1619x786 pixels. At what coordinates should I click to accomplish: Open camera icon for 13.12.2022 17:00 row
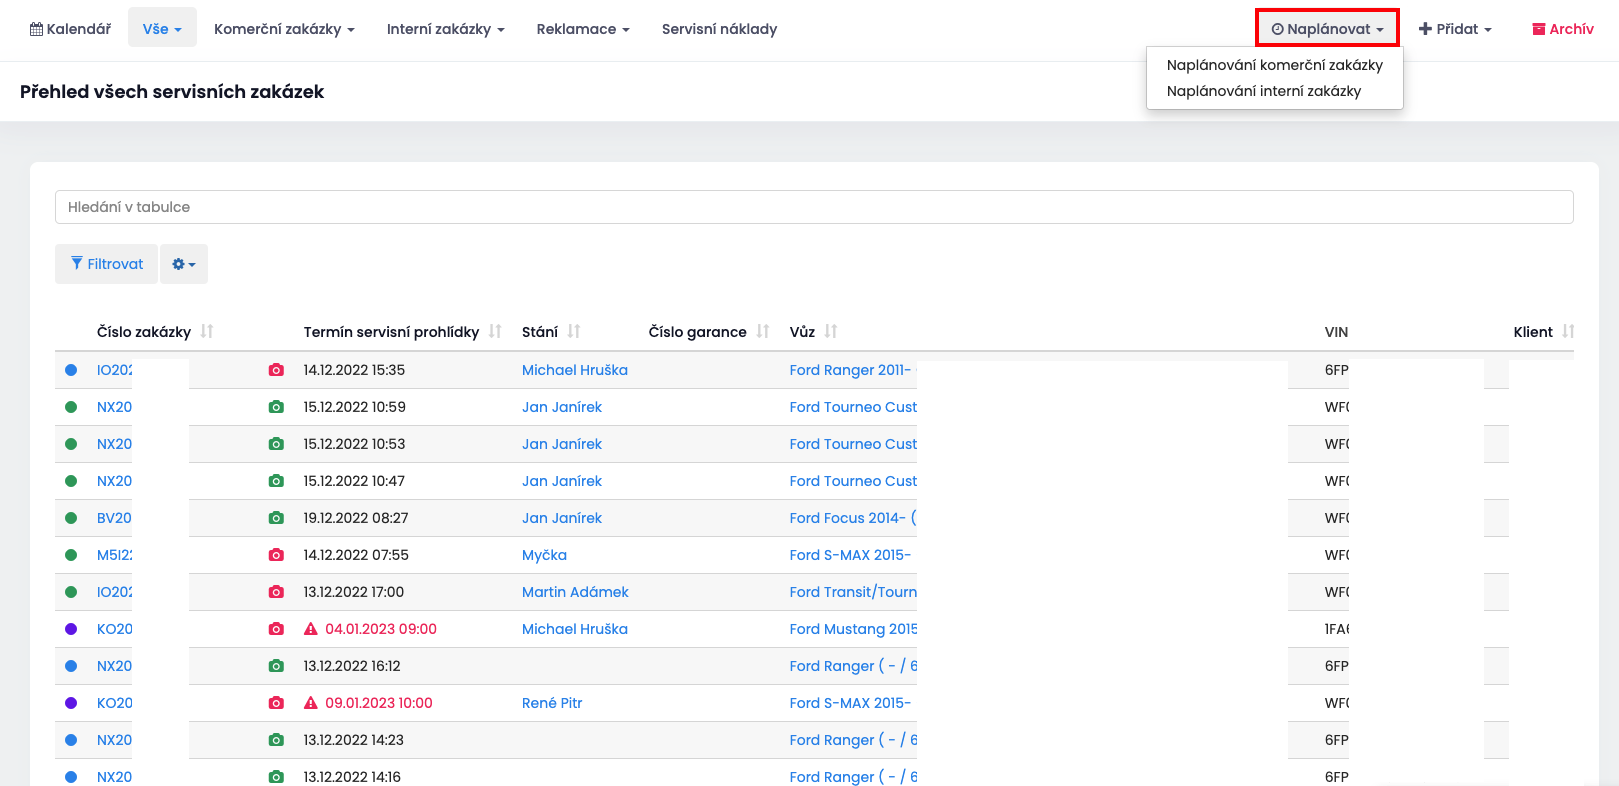tap(276, 592)
